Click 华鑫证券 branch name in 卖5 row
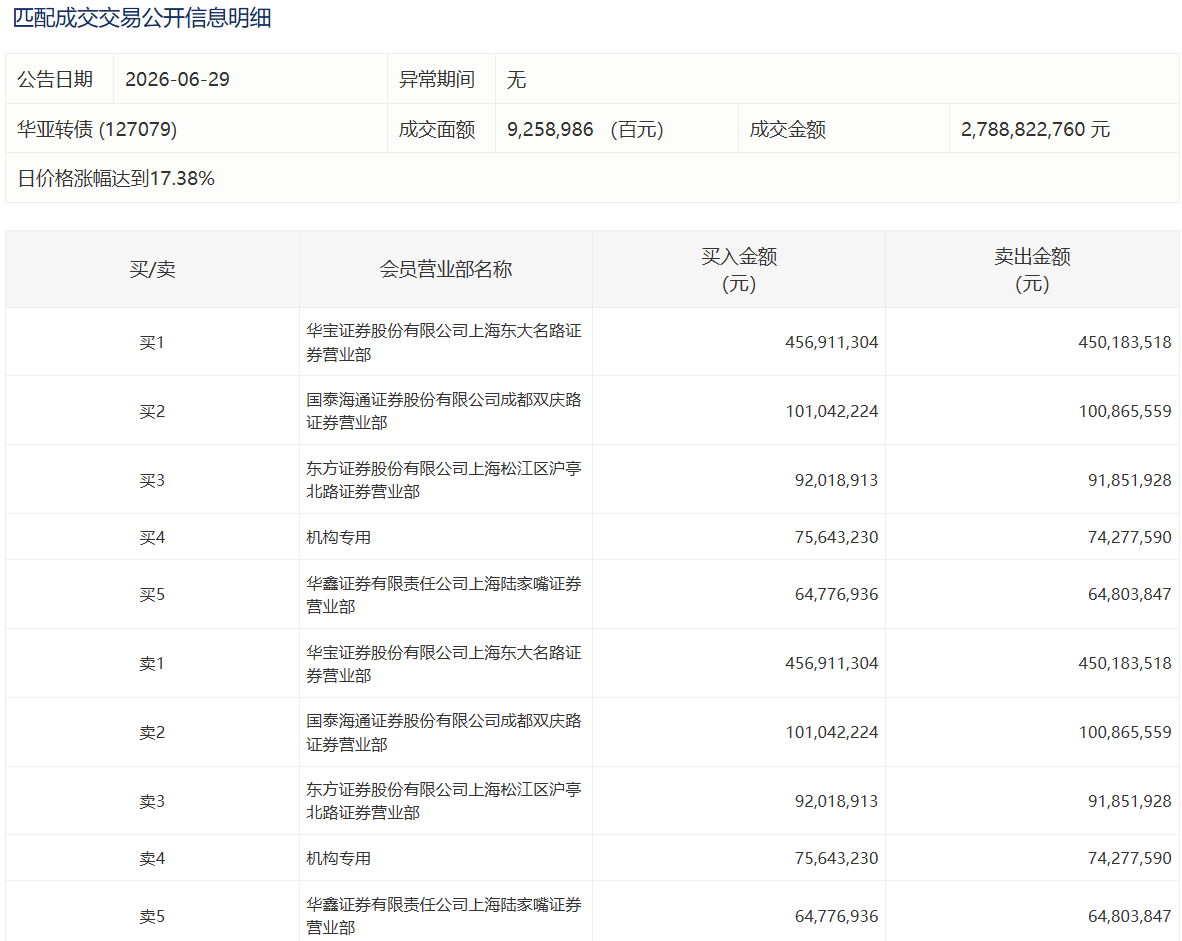Image resolution: width=1182 pixels, height=941 pixels. coord(444,916)
